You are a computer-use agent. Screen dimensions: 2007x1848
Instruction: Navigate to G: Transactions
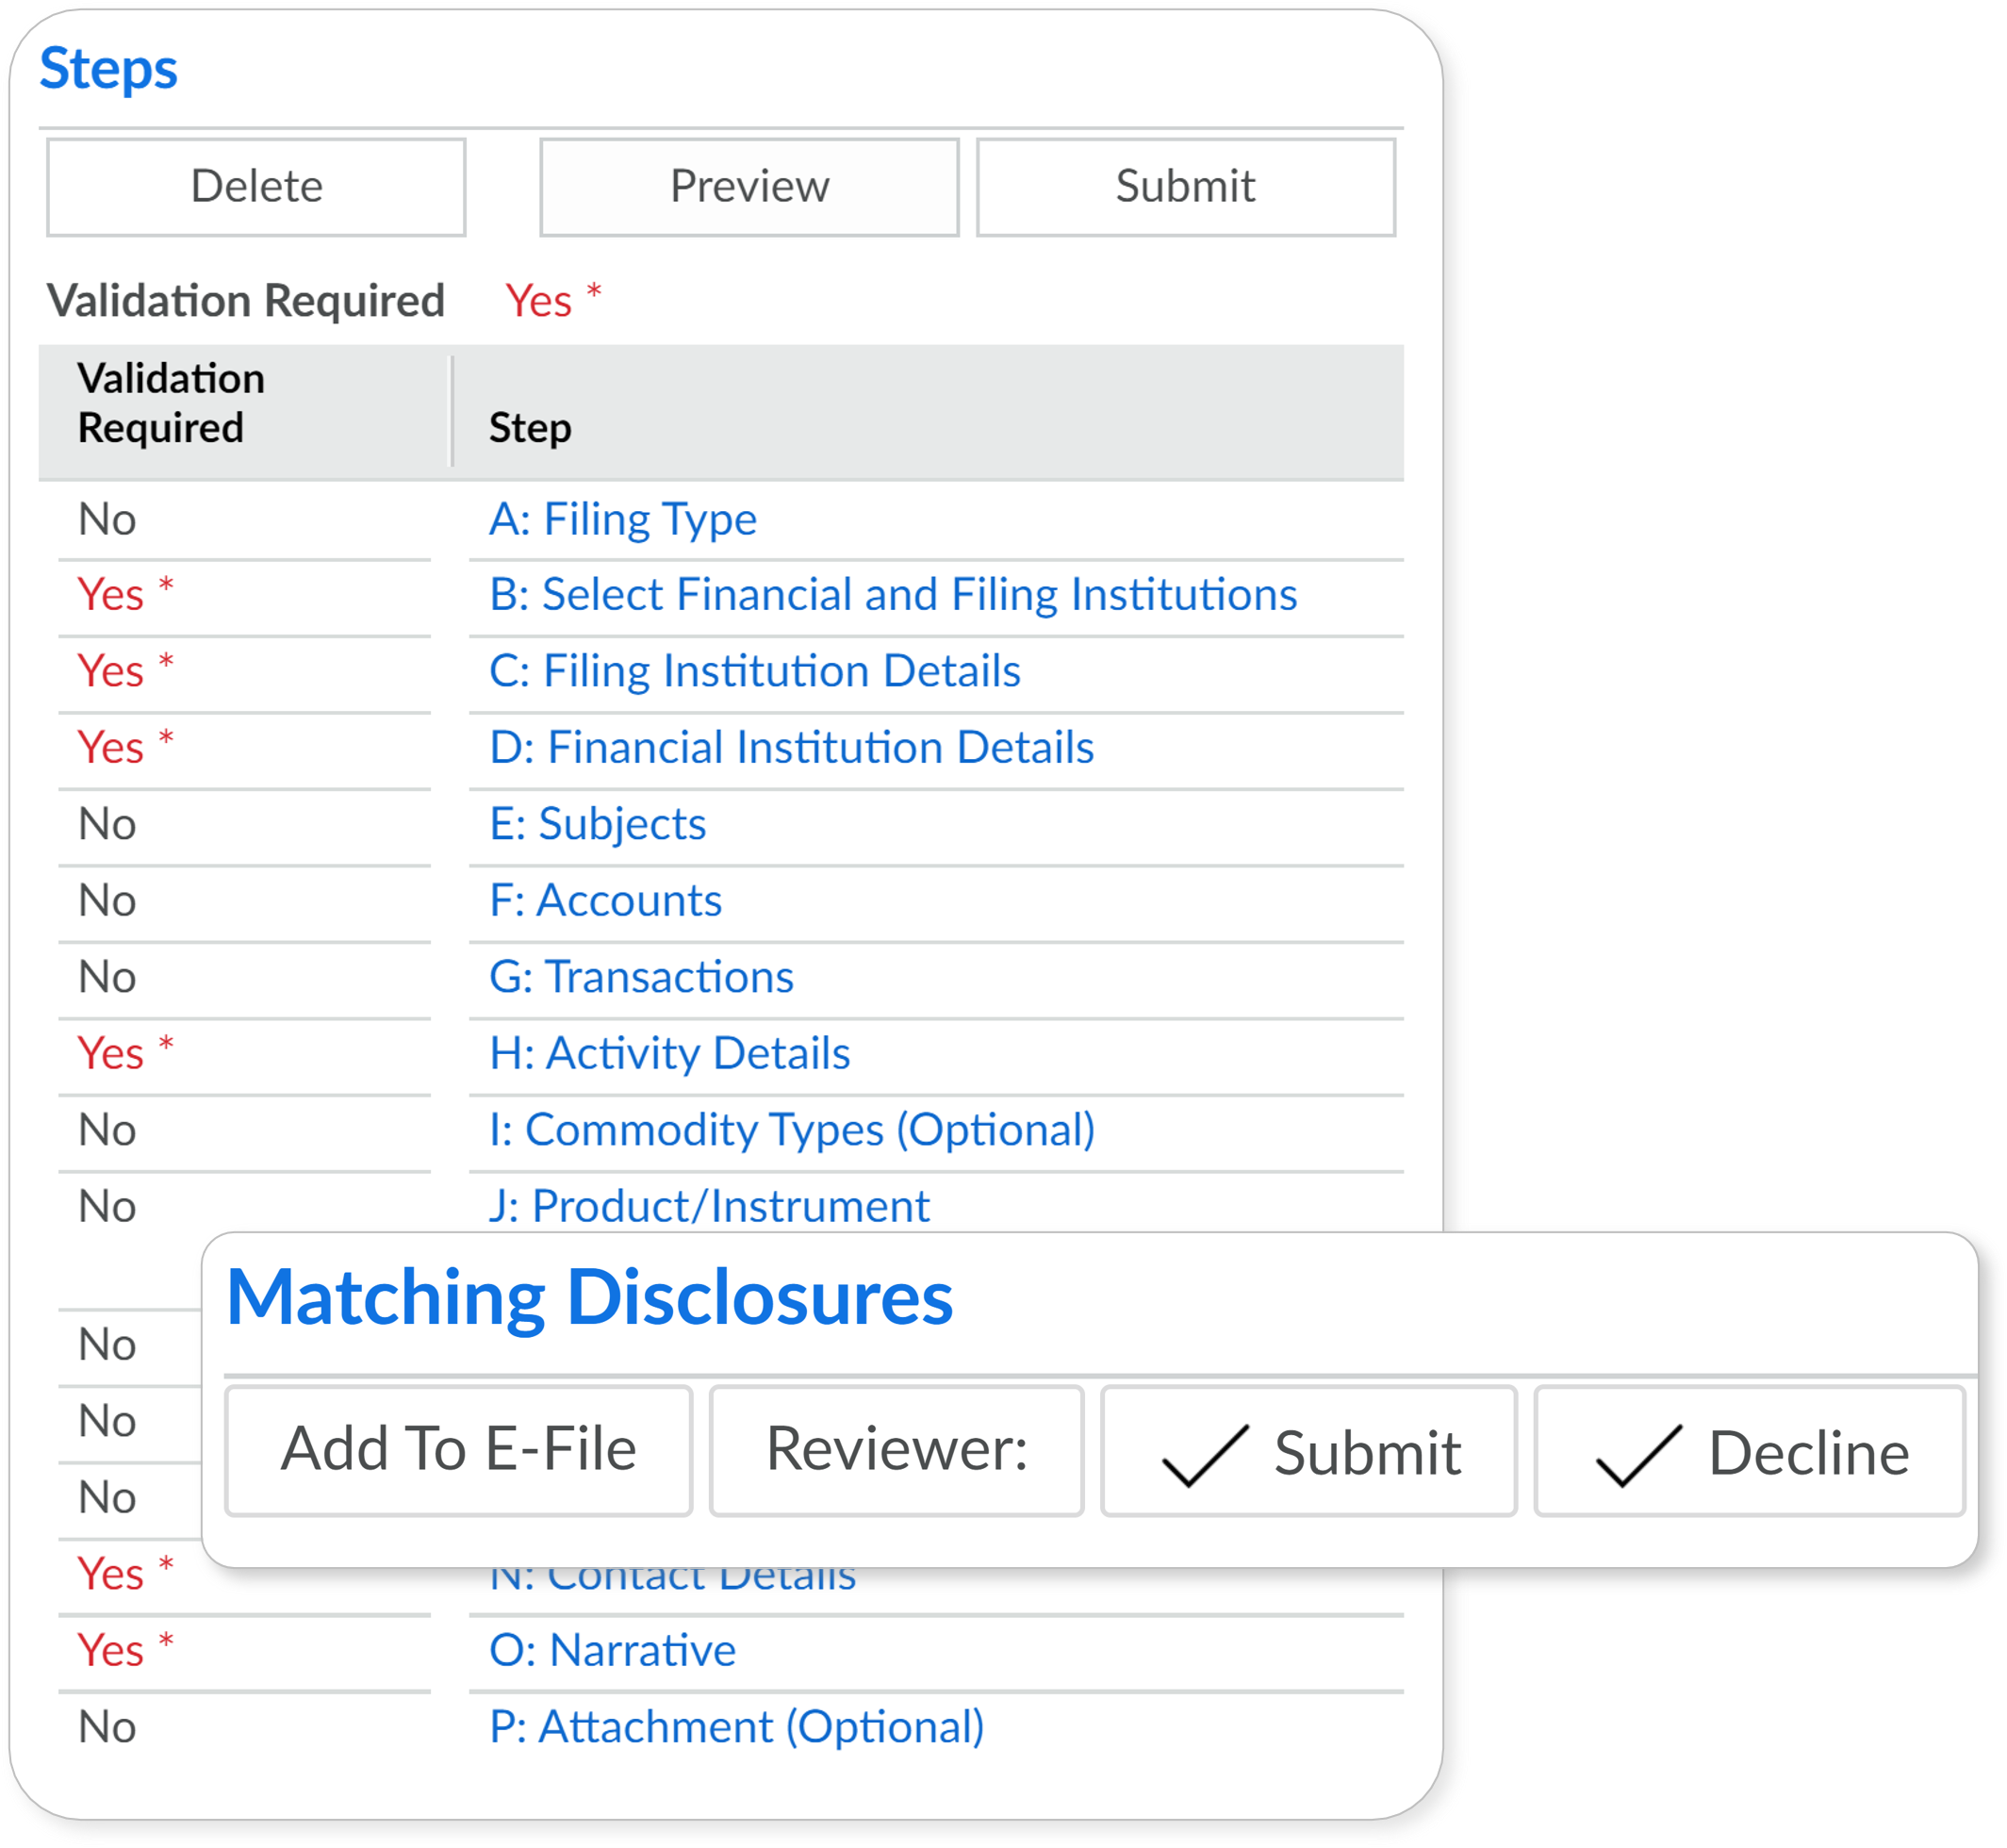(641, 977)
